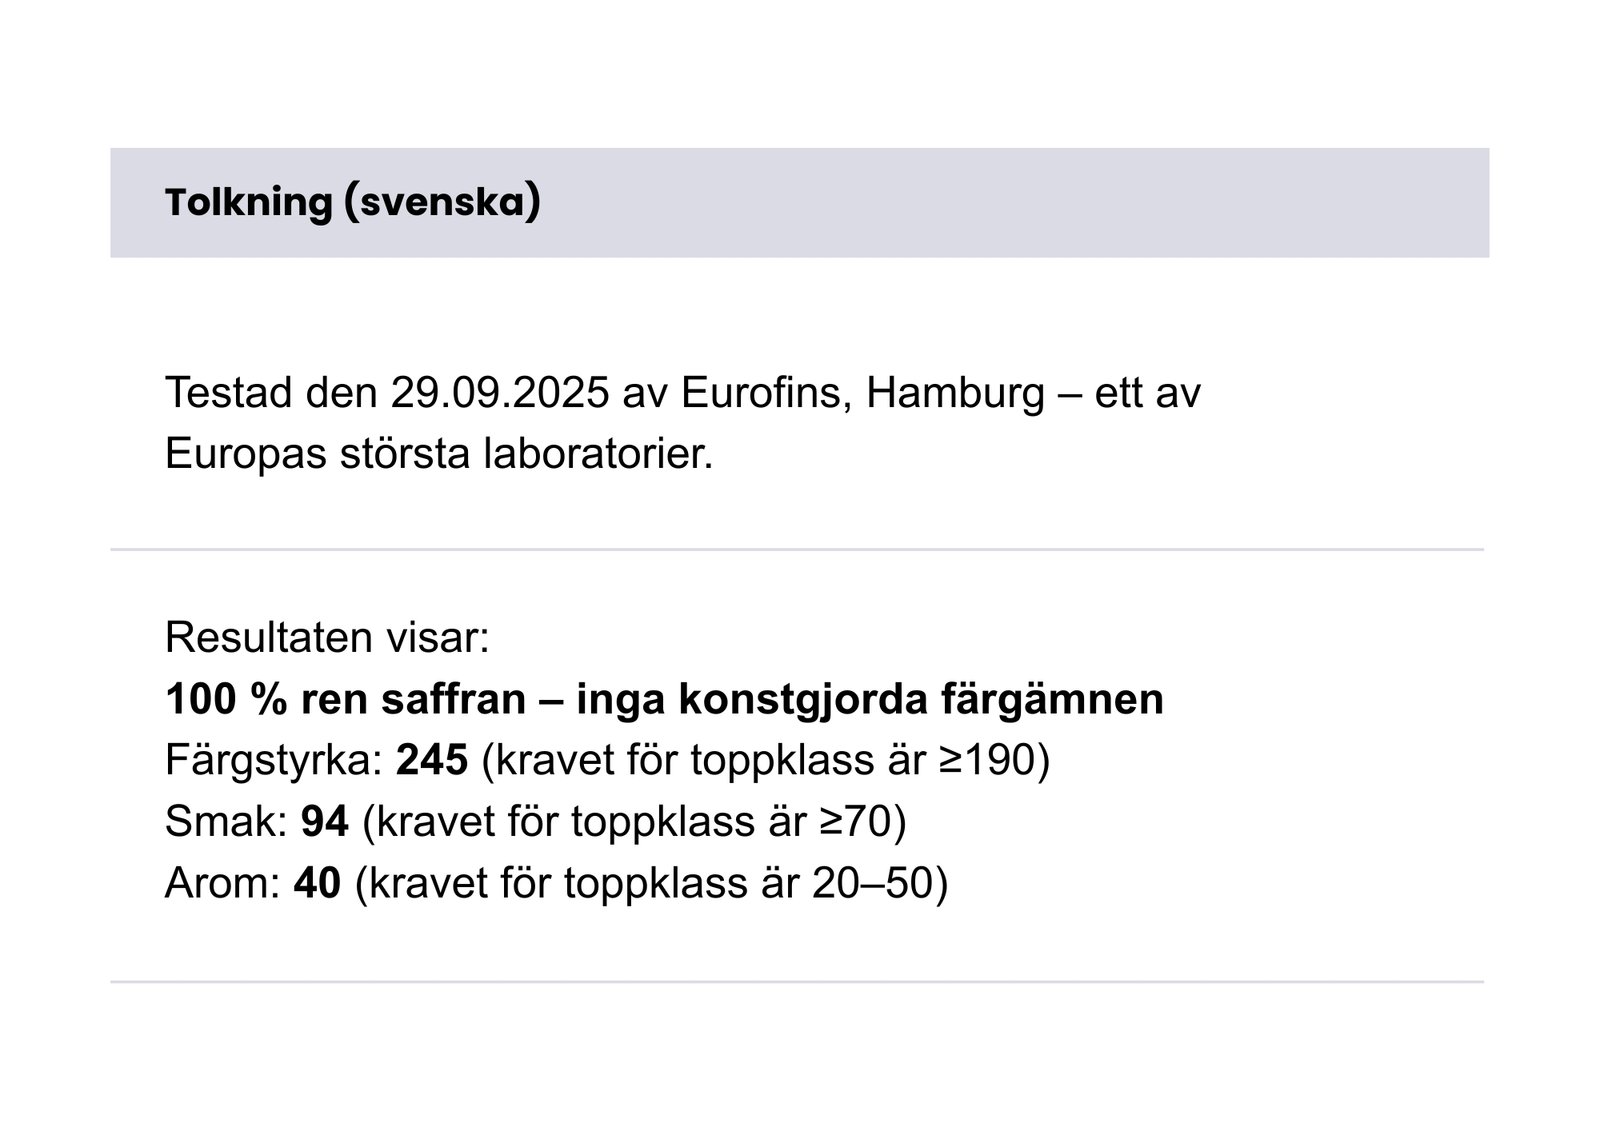Click the word 'Hamburg'
1600x1131 pixels.
(955, 393)
